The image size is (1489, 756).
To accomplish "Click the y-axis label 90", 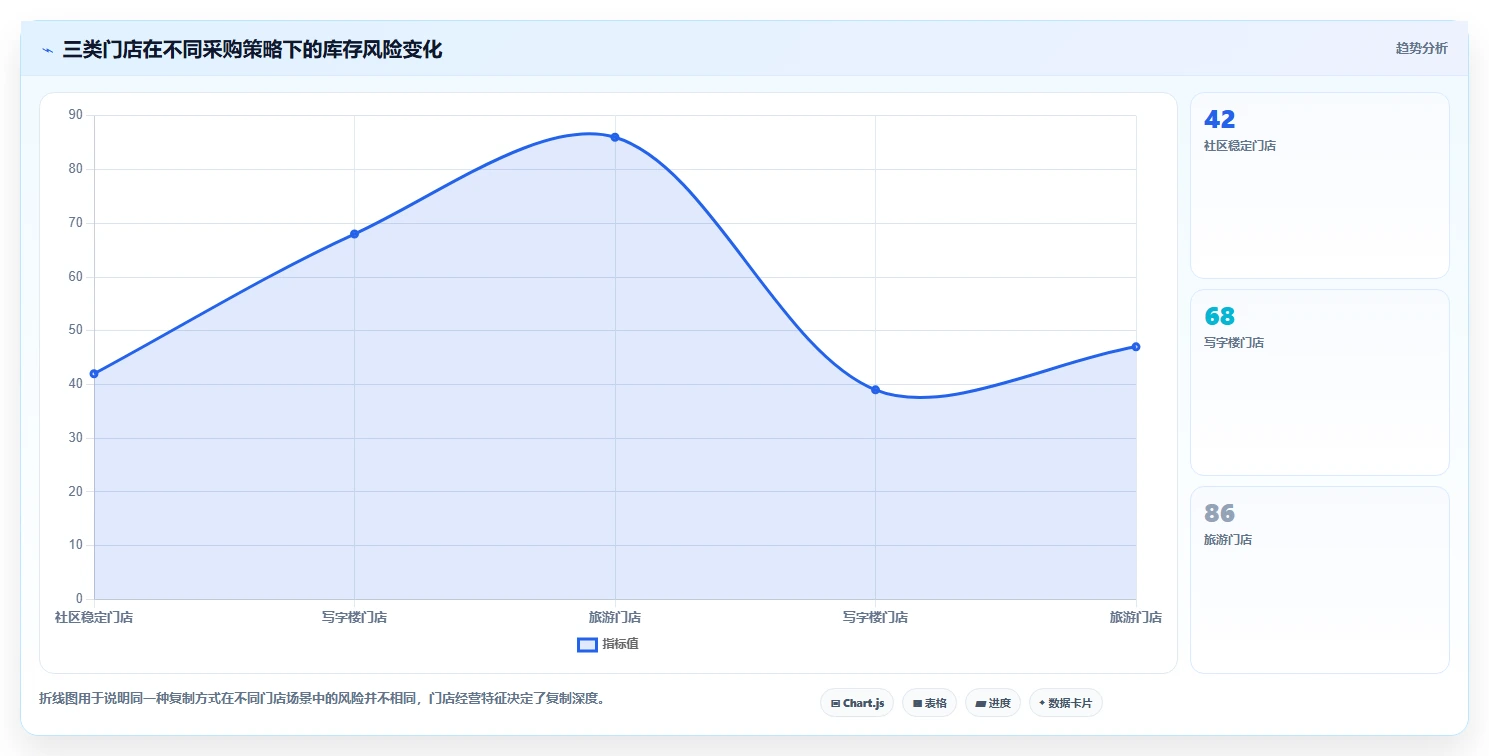I will click(x=76, y=115).
